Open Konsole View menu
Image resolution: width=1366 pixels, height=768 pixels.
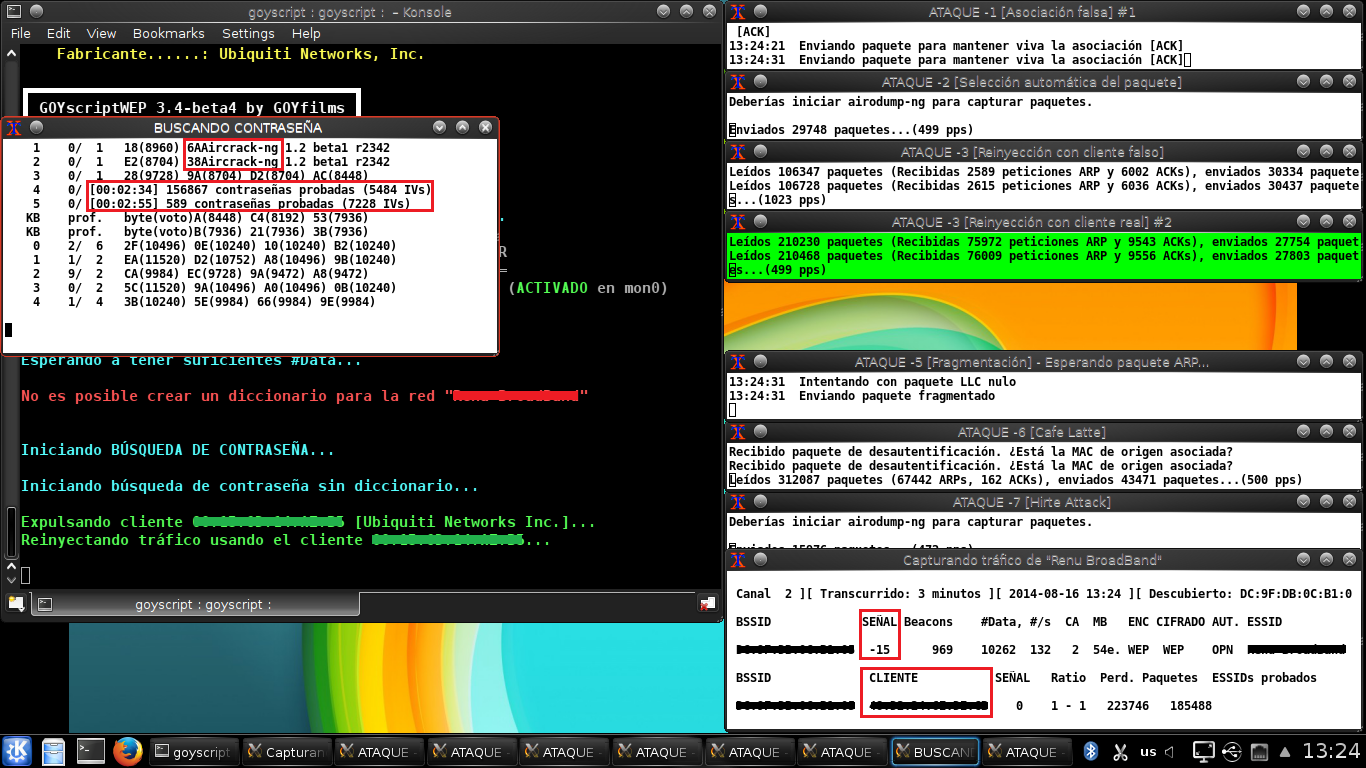(101, 33)
